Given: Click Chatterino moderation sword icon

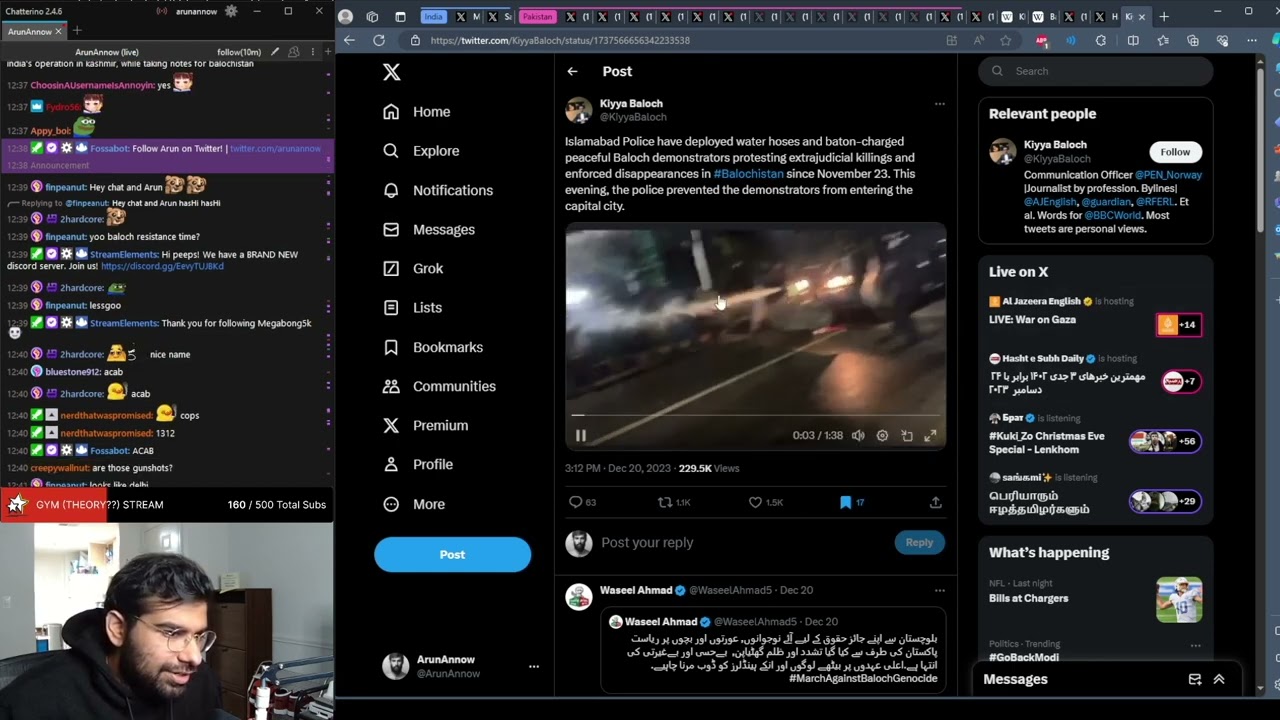Looking at the screenshot, I should [x=277, y=52].
